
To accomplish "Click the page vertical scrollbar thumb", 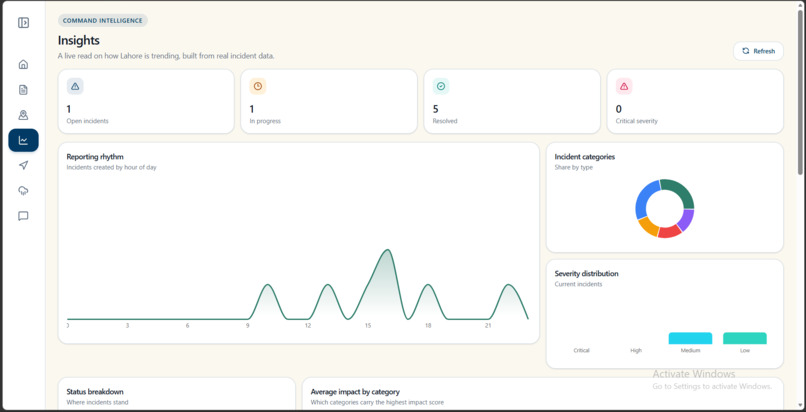I will 800,91.
